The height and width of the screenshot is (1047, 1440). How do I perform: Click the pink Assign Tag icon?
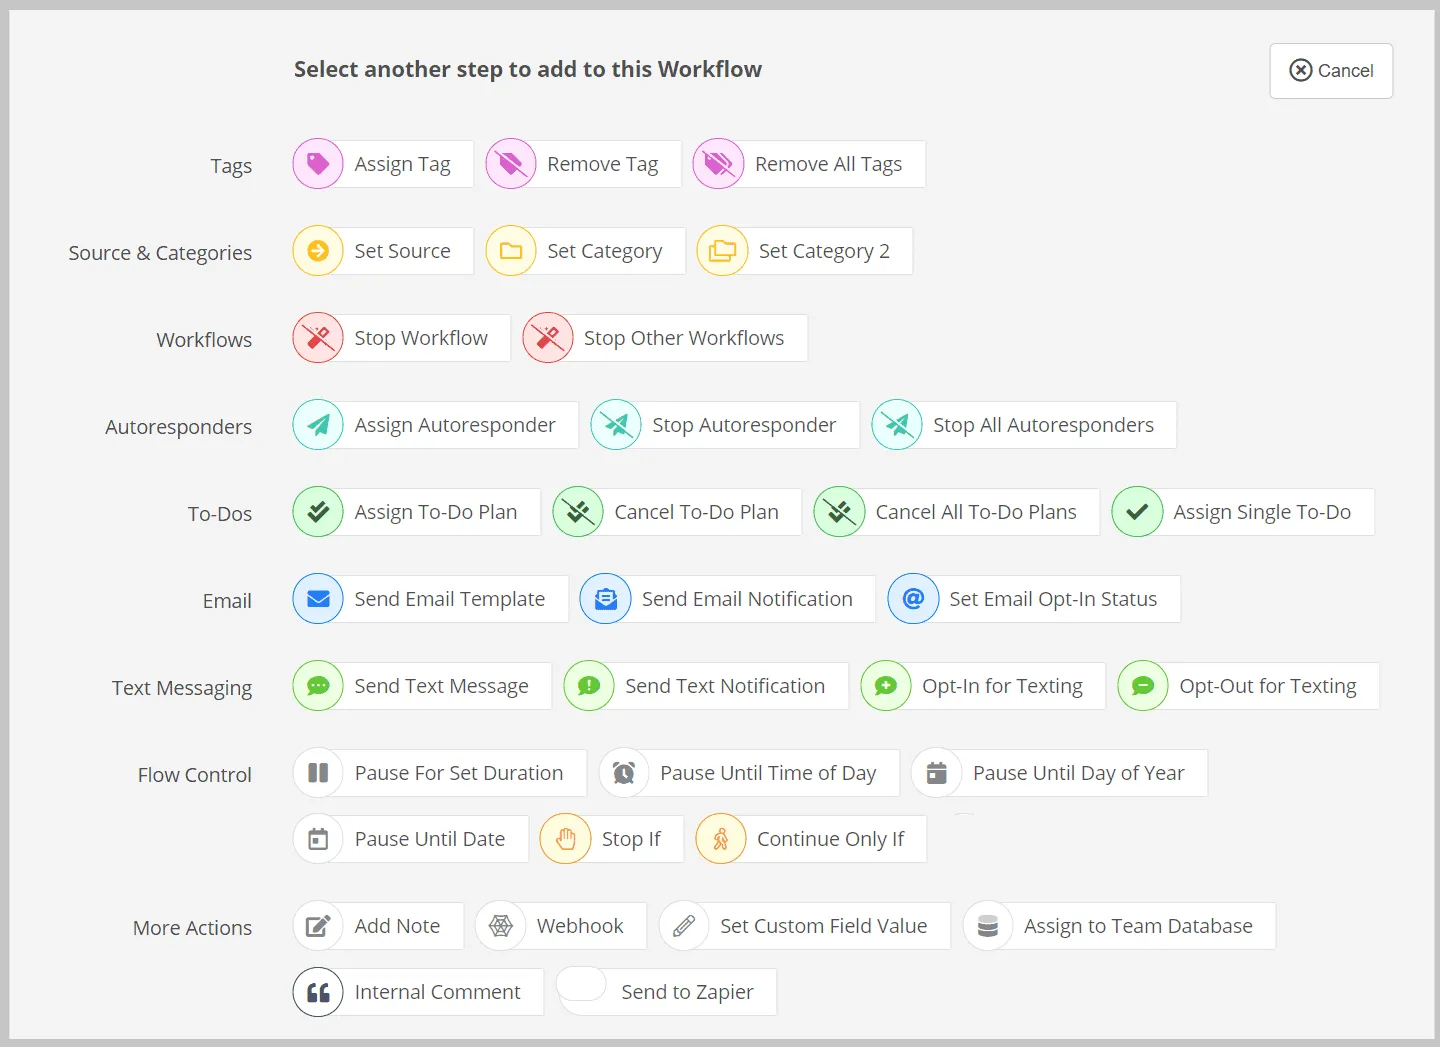pos(318,164)
